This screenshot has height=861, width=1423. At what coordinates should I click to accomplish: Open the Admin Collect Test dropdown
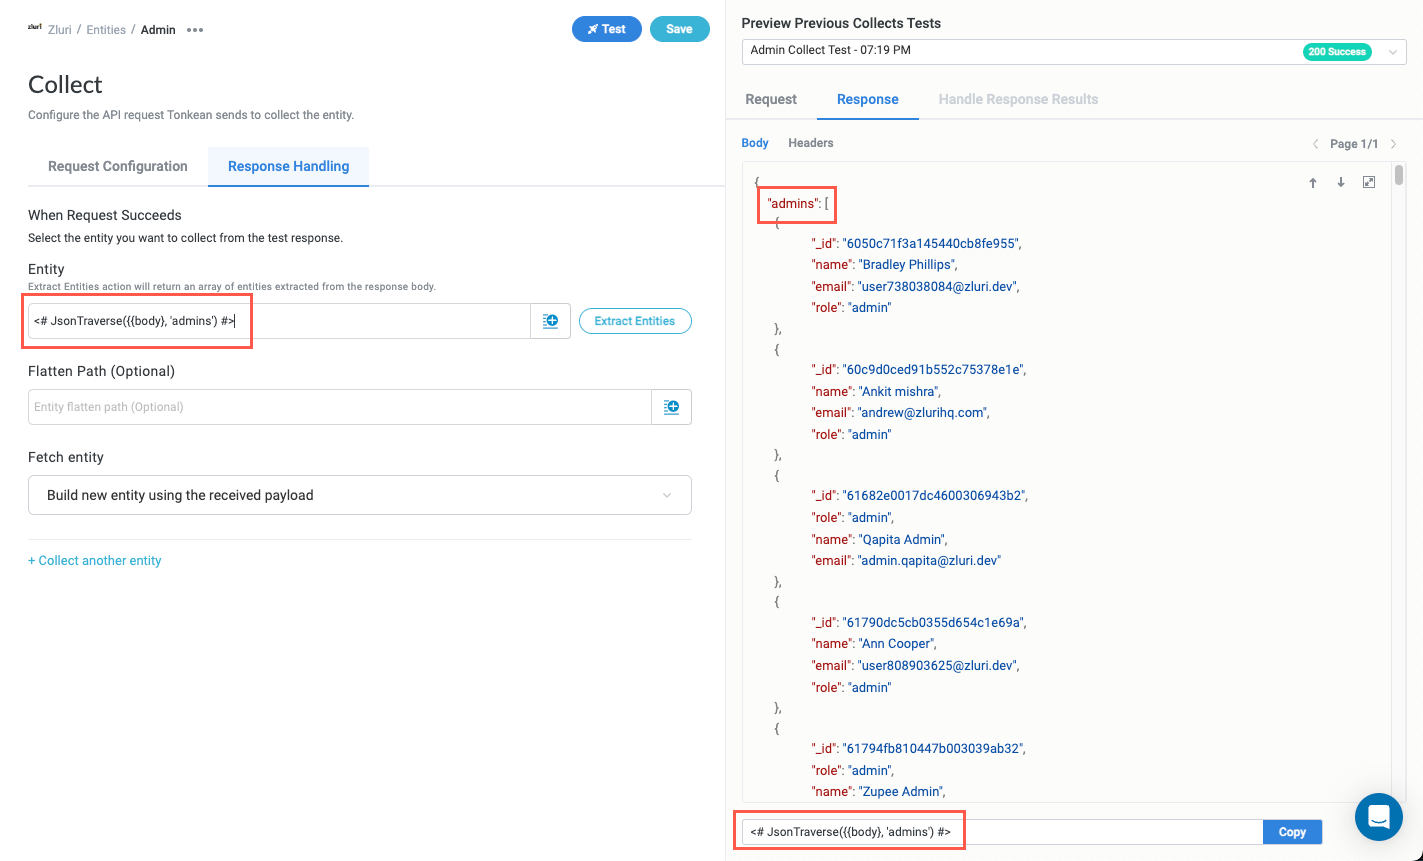[1393, 51]
